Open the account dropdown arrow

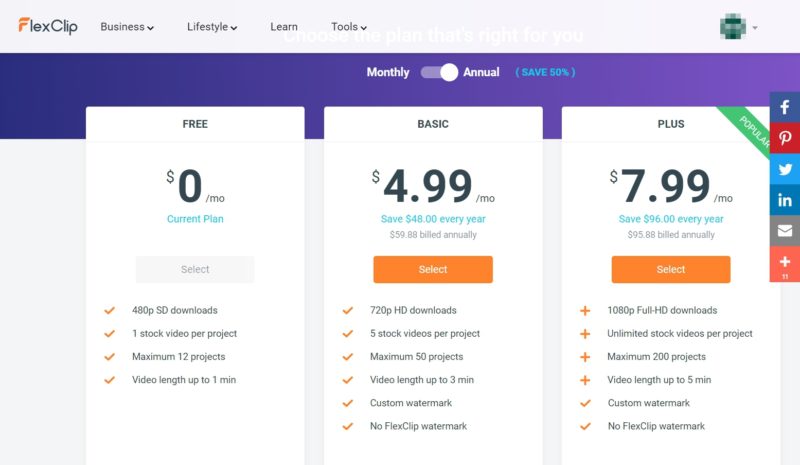pyautogui.click(x=755, y=28)
